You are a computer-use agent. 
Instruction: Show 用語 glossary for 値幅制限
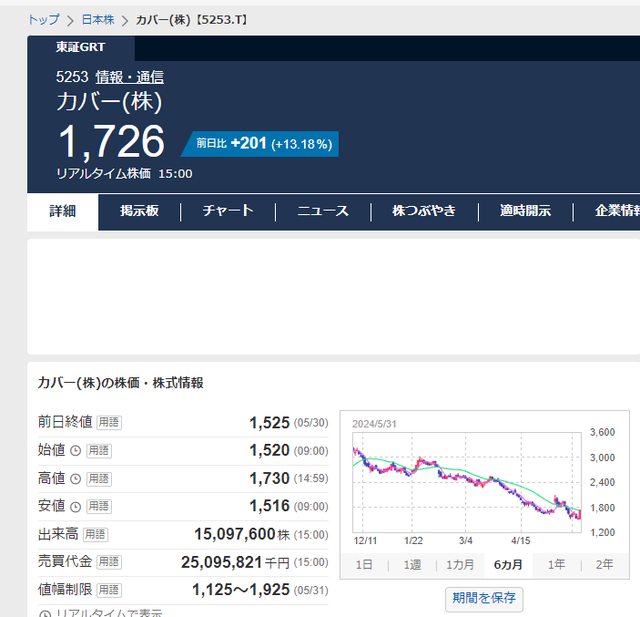tap(109, 590)
